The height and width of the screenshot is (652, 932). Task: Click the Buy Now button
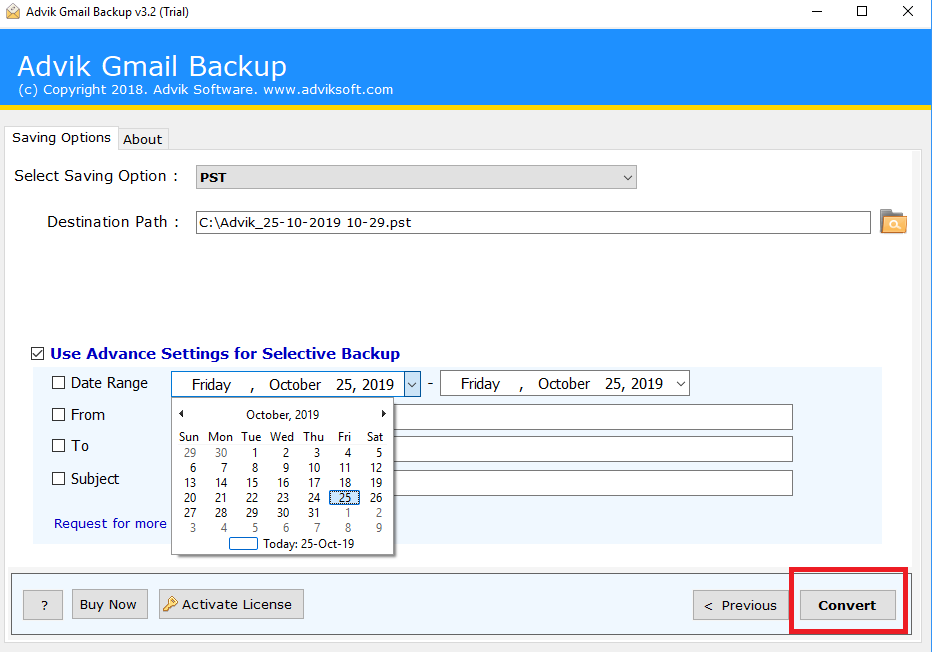109,604
